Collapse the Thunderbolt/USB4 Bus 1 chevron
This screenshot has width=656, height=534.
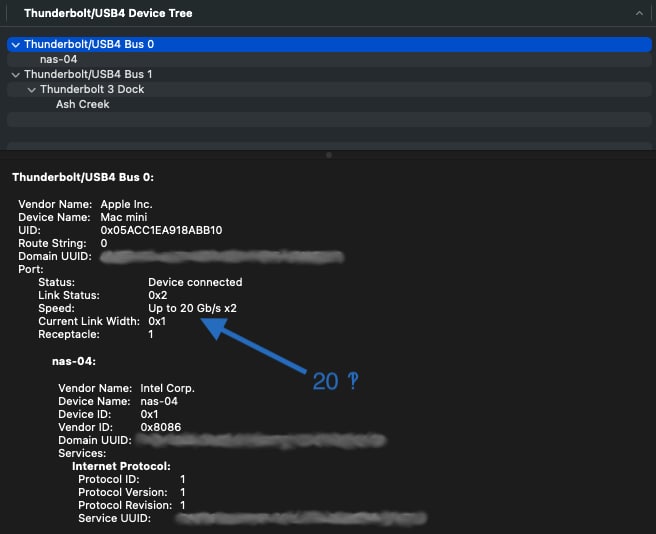tap(16, 75)
